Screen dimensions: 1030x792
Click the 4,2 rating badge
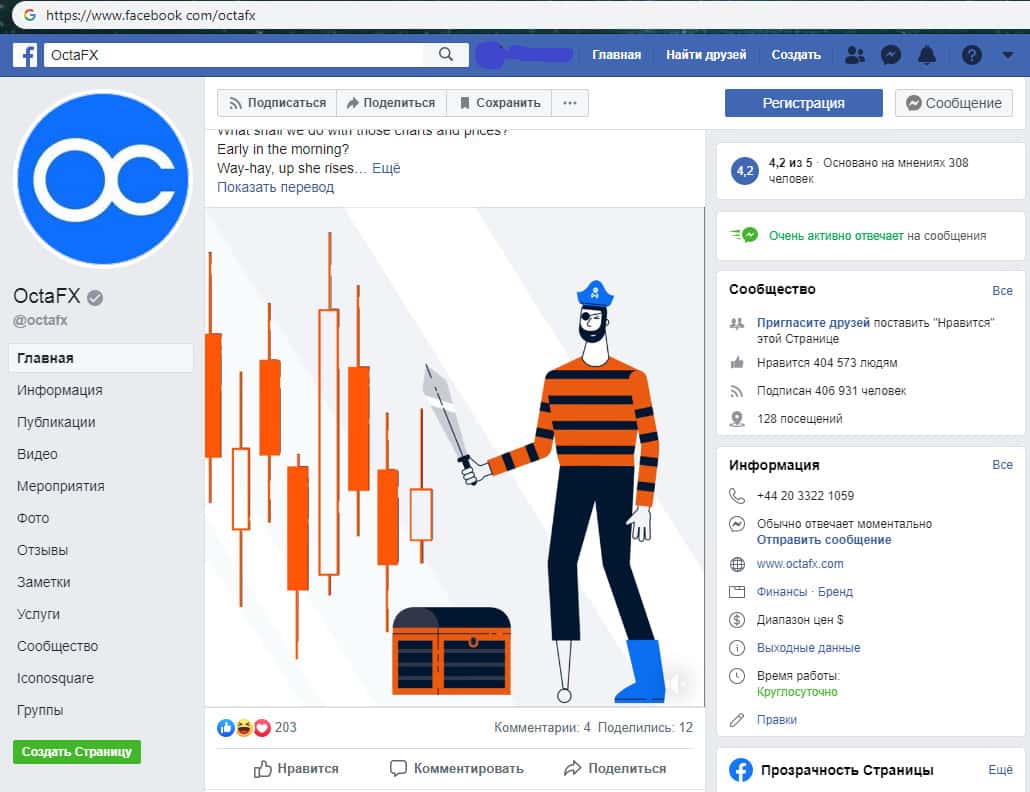click(x=745, y=171)
